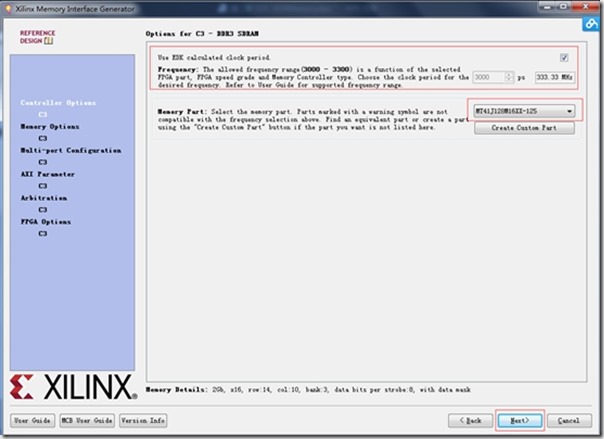Increase clock period with stepper up arrow
Viewport: 604px width, 439px height.
[x=509, y=74]
